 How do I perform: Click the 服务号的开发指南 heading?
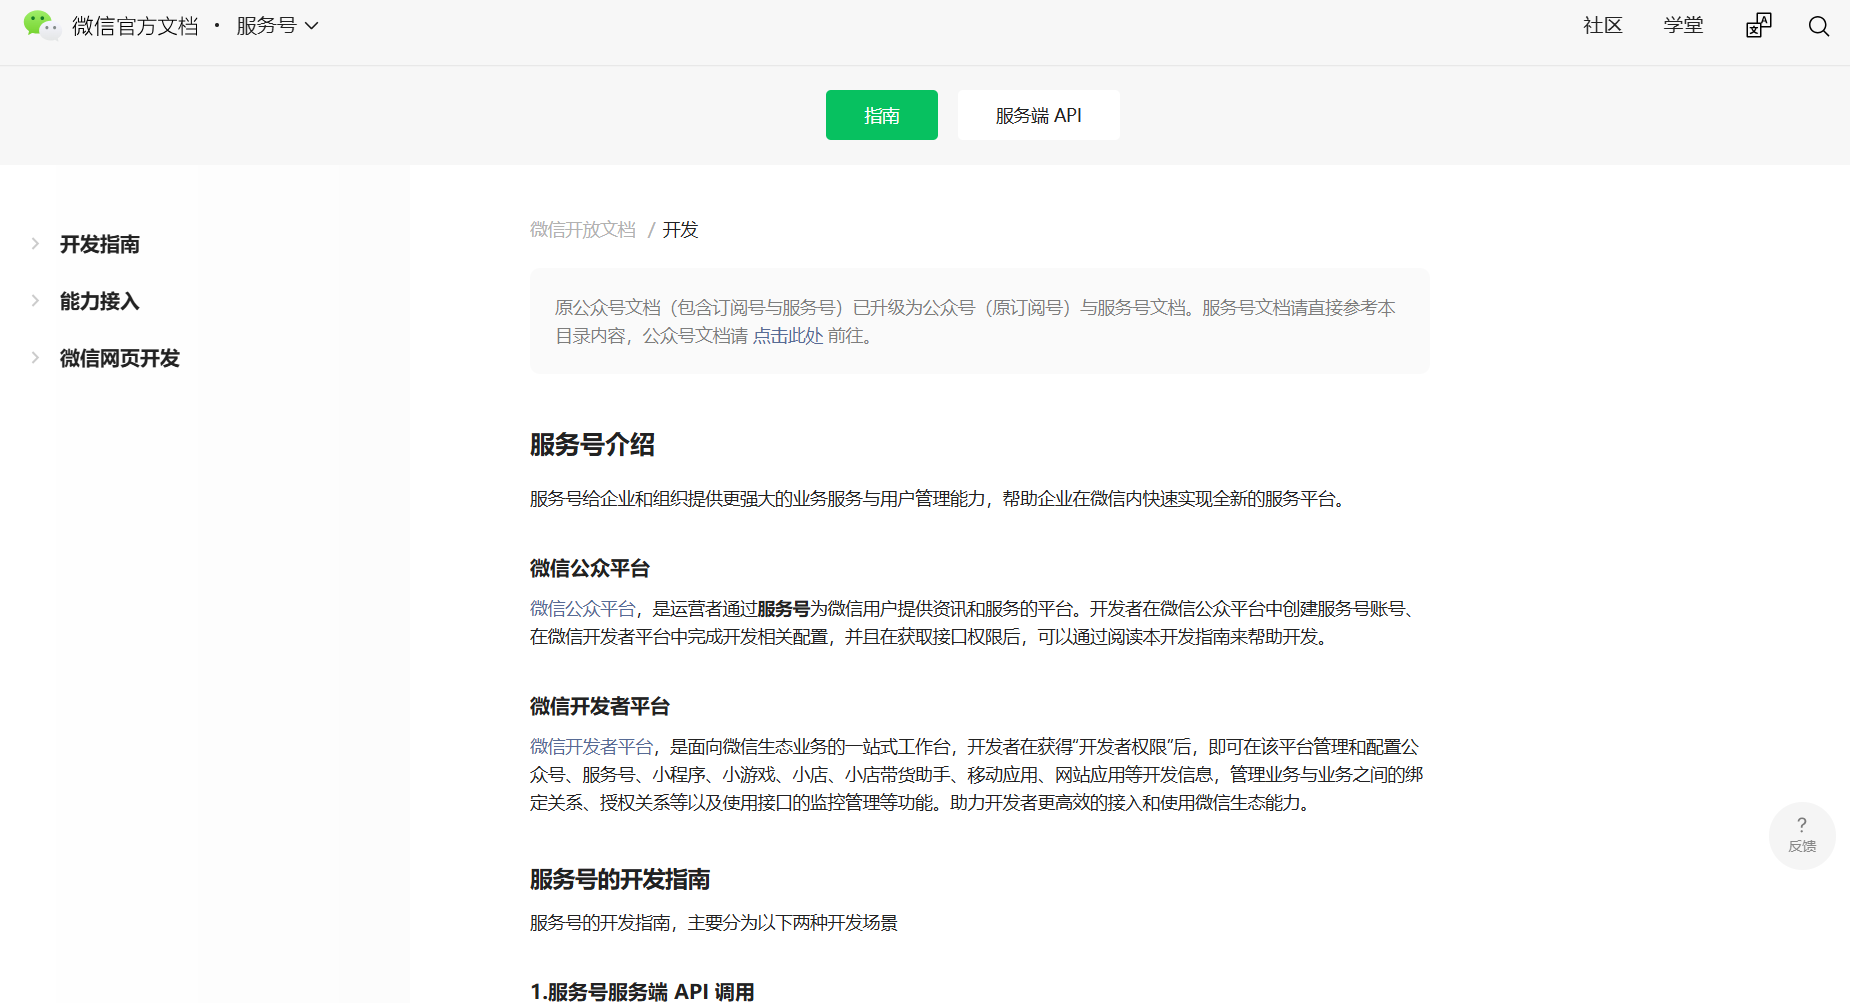click(620, 880)
